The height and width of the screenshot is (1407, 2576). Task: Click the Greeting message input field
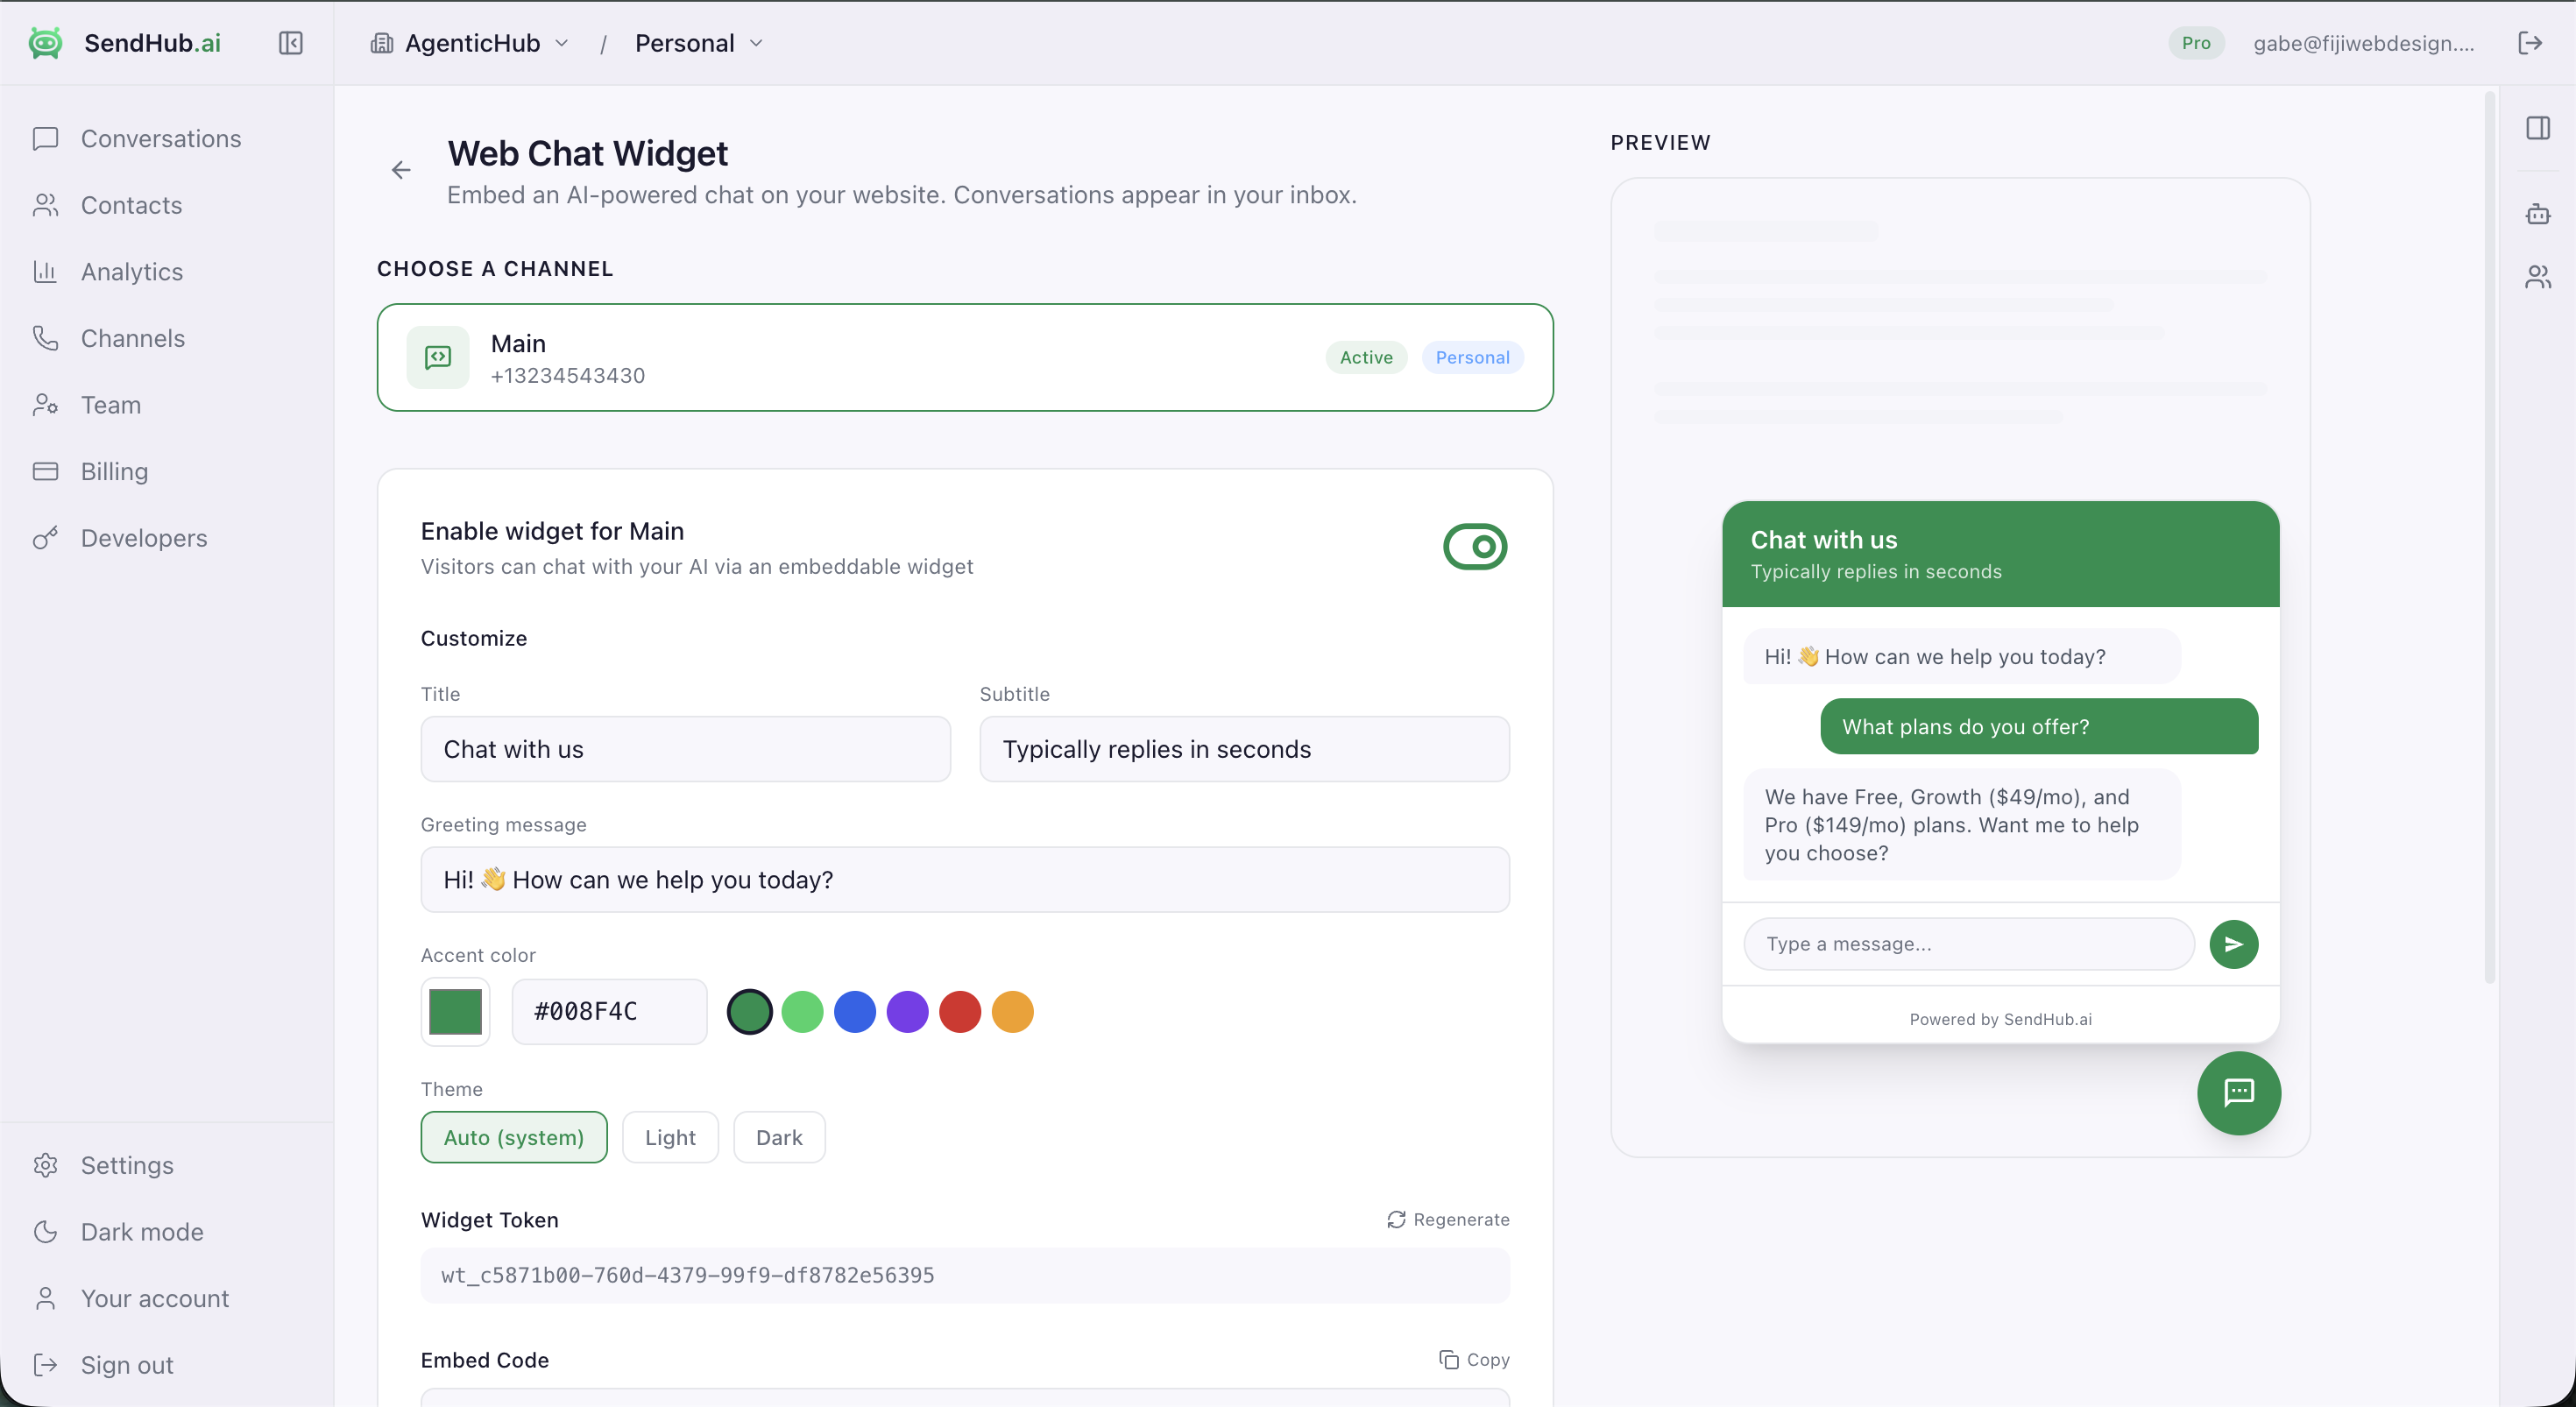965,880
